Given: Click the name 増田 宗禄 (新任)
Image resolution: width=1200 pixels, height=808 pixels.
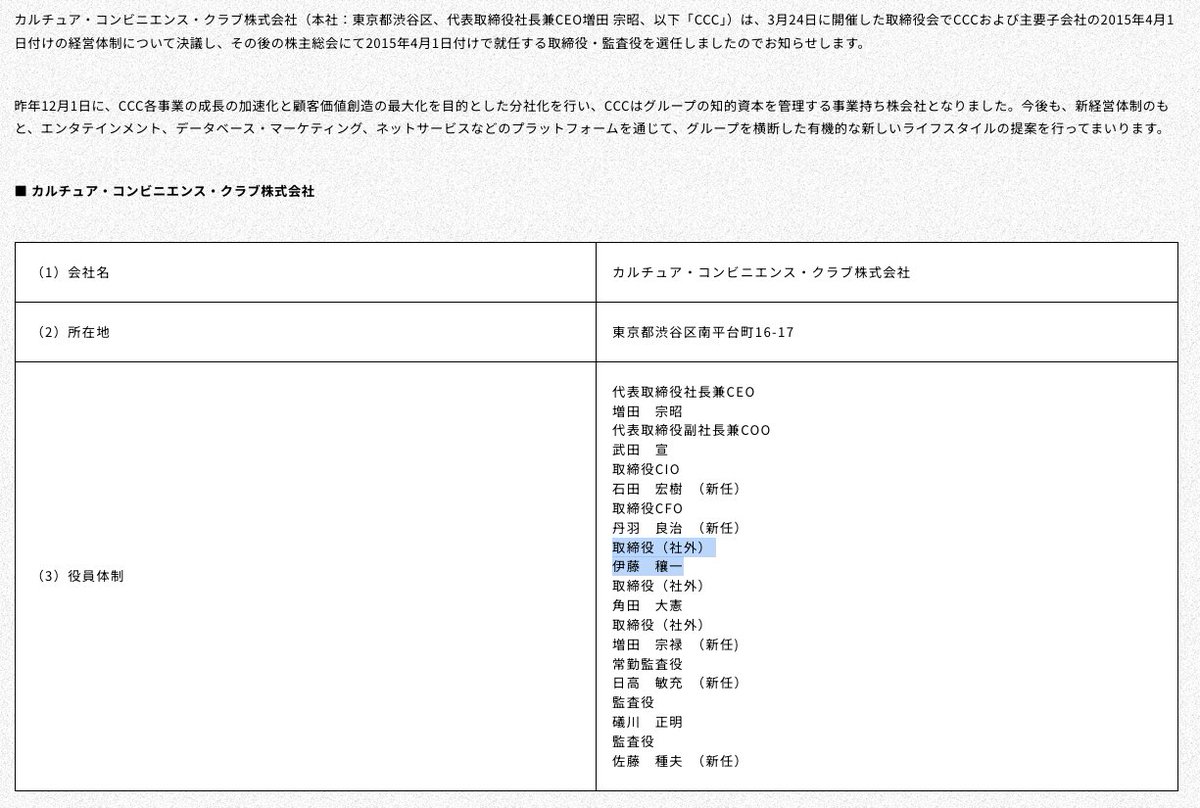Looking at the screenshot, I should click(676, 644).
